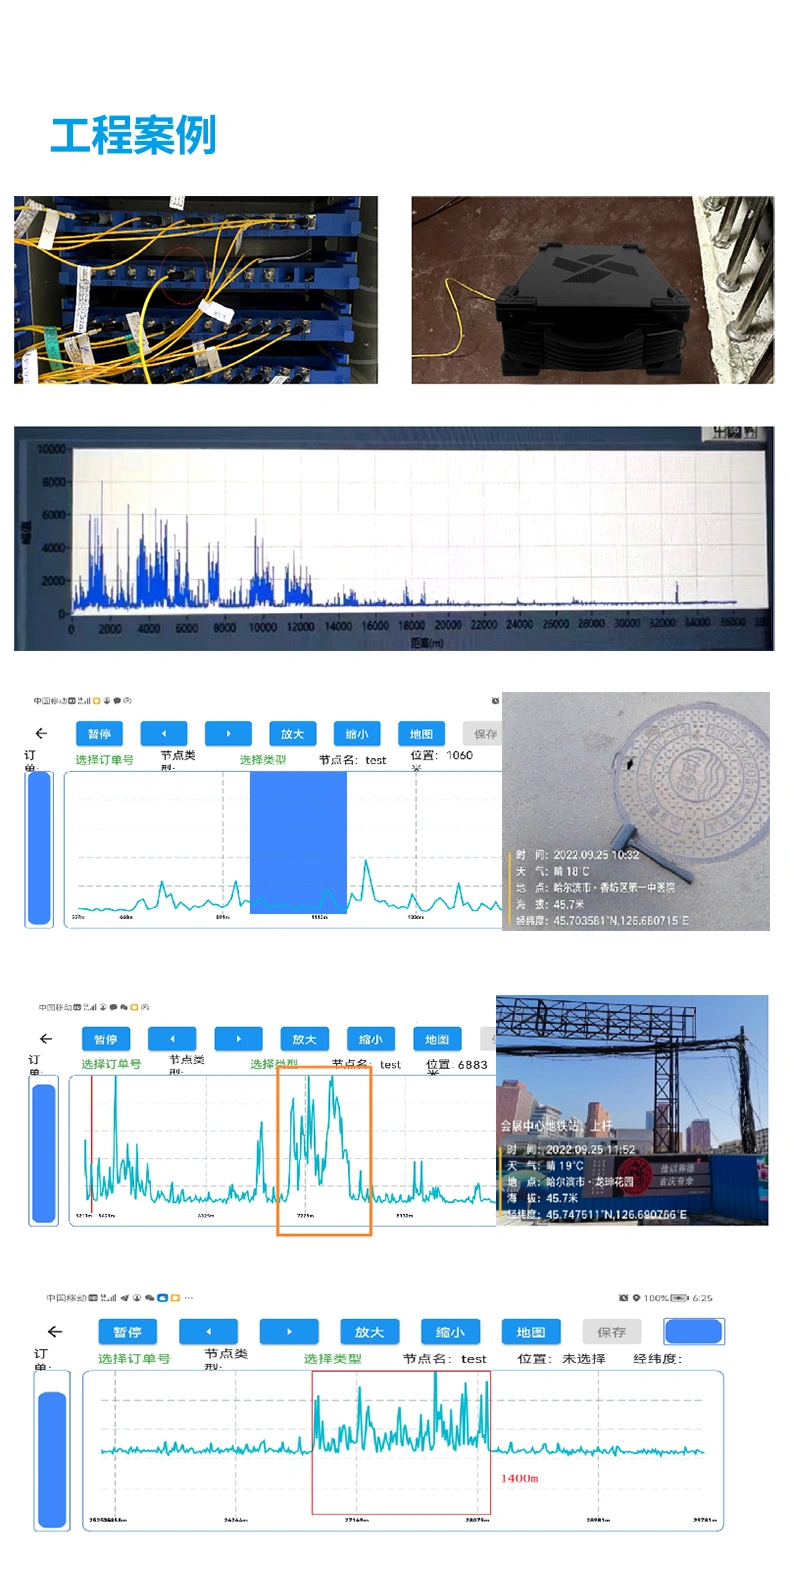Tap right arrow button in 1400m chart screen

pyautogui.click(x=289, y=1332)
